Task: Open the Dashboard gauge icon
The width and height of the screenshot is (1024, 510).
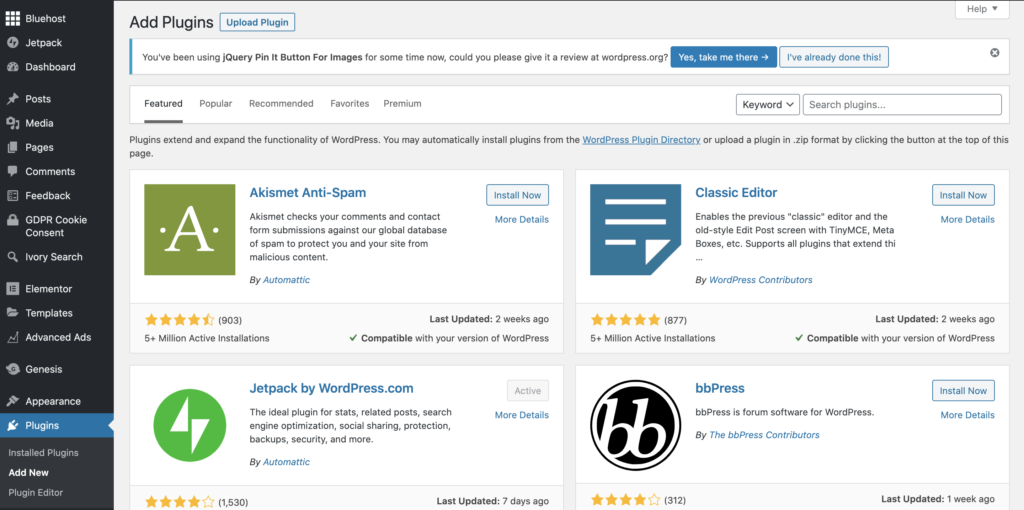Action: 12,67
